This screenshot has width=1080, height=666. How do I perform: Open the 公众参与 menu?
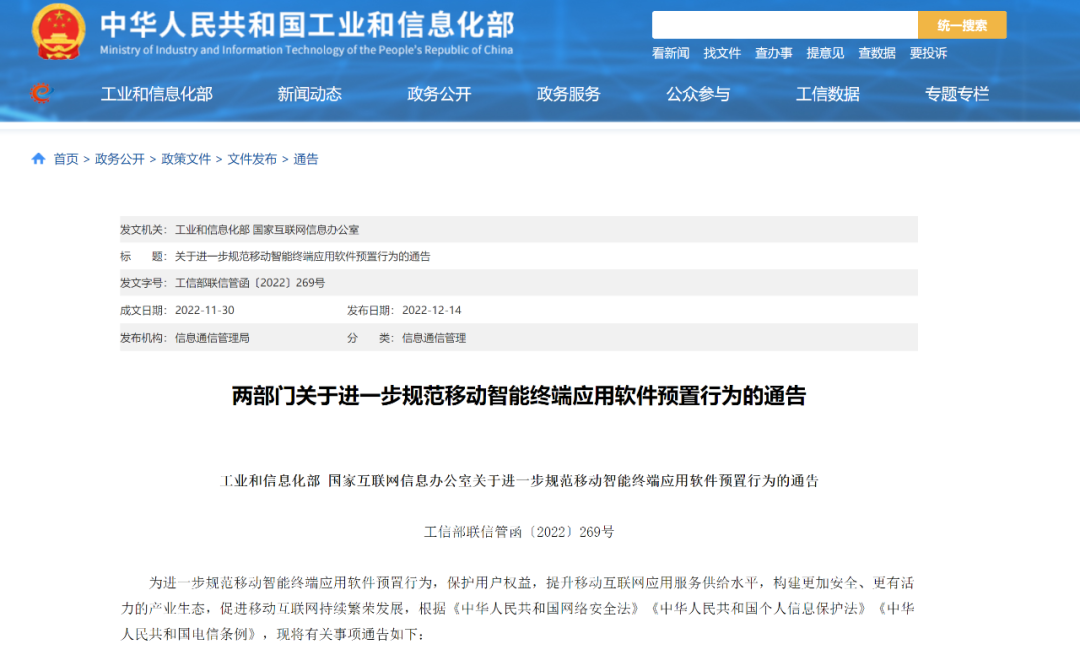click(698, 94)
